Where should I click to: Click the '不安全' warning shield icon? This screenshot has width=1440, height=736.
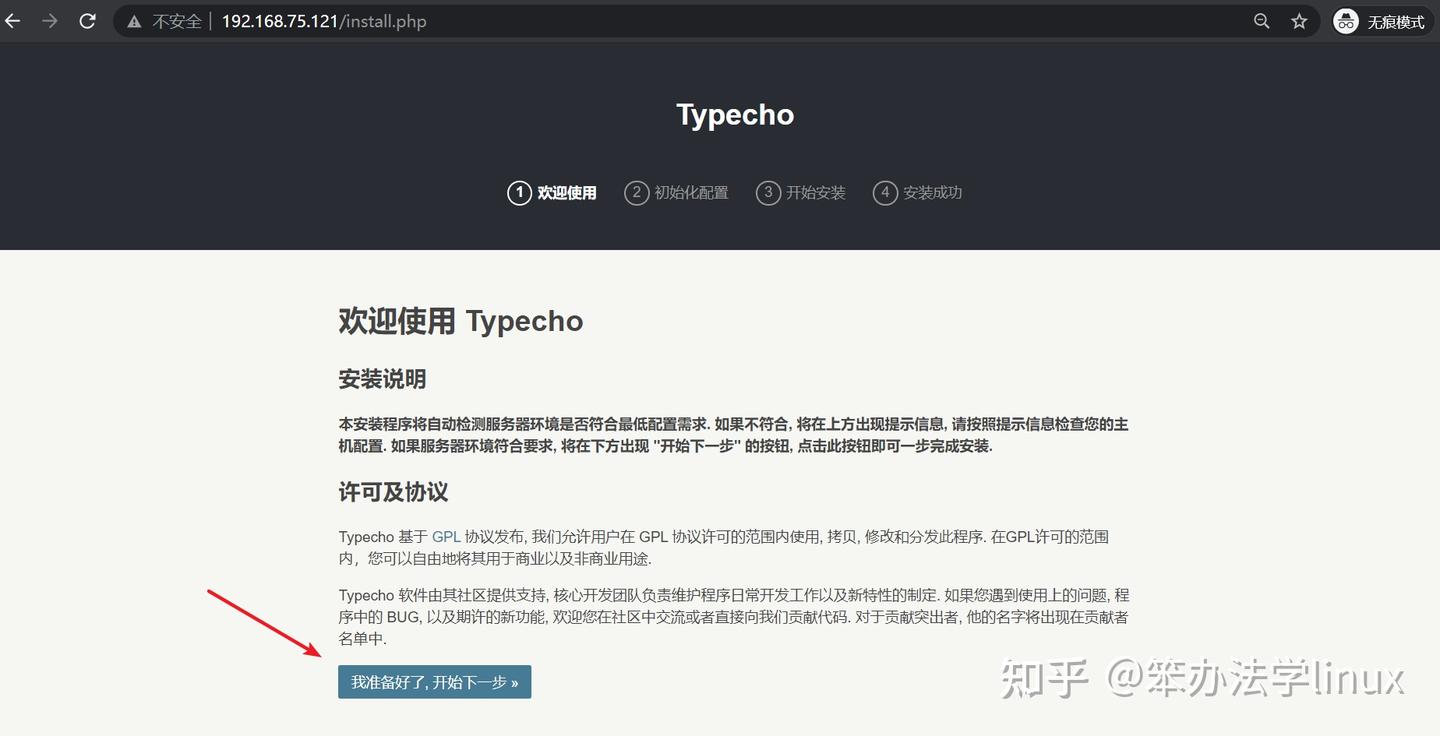[x=134, y=20]
